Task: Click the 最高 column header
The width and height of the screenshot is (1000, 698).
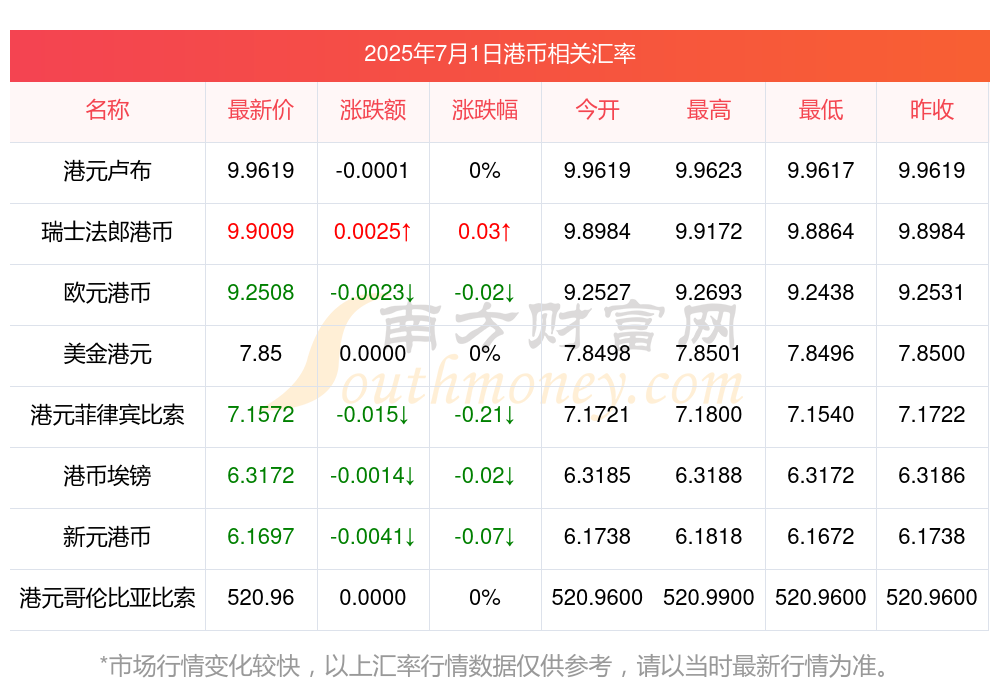Action: (709, 110)
